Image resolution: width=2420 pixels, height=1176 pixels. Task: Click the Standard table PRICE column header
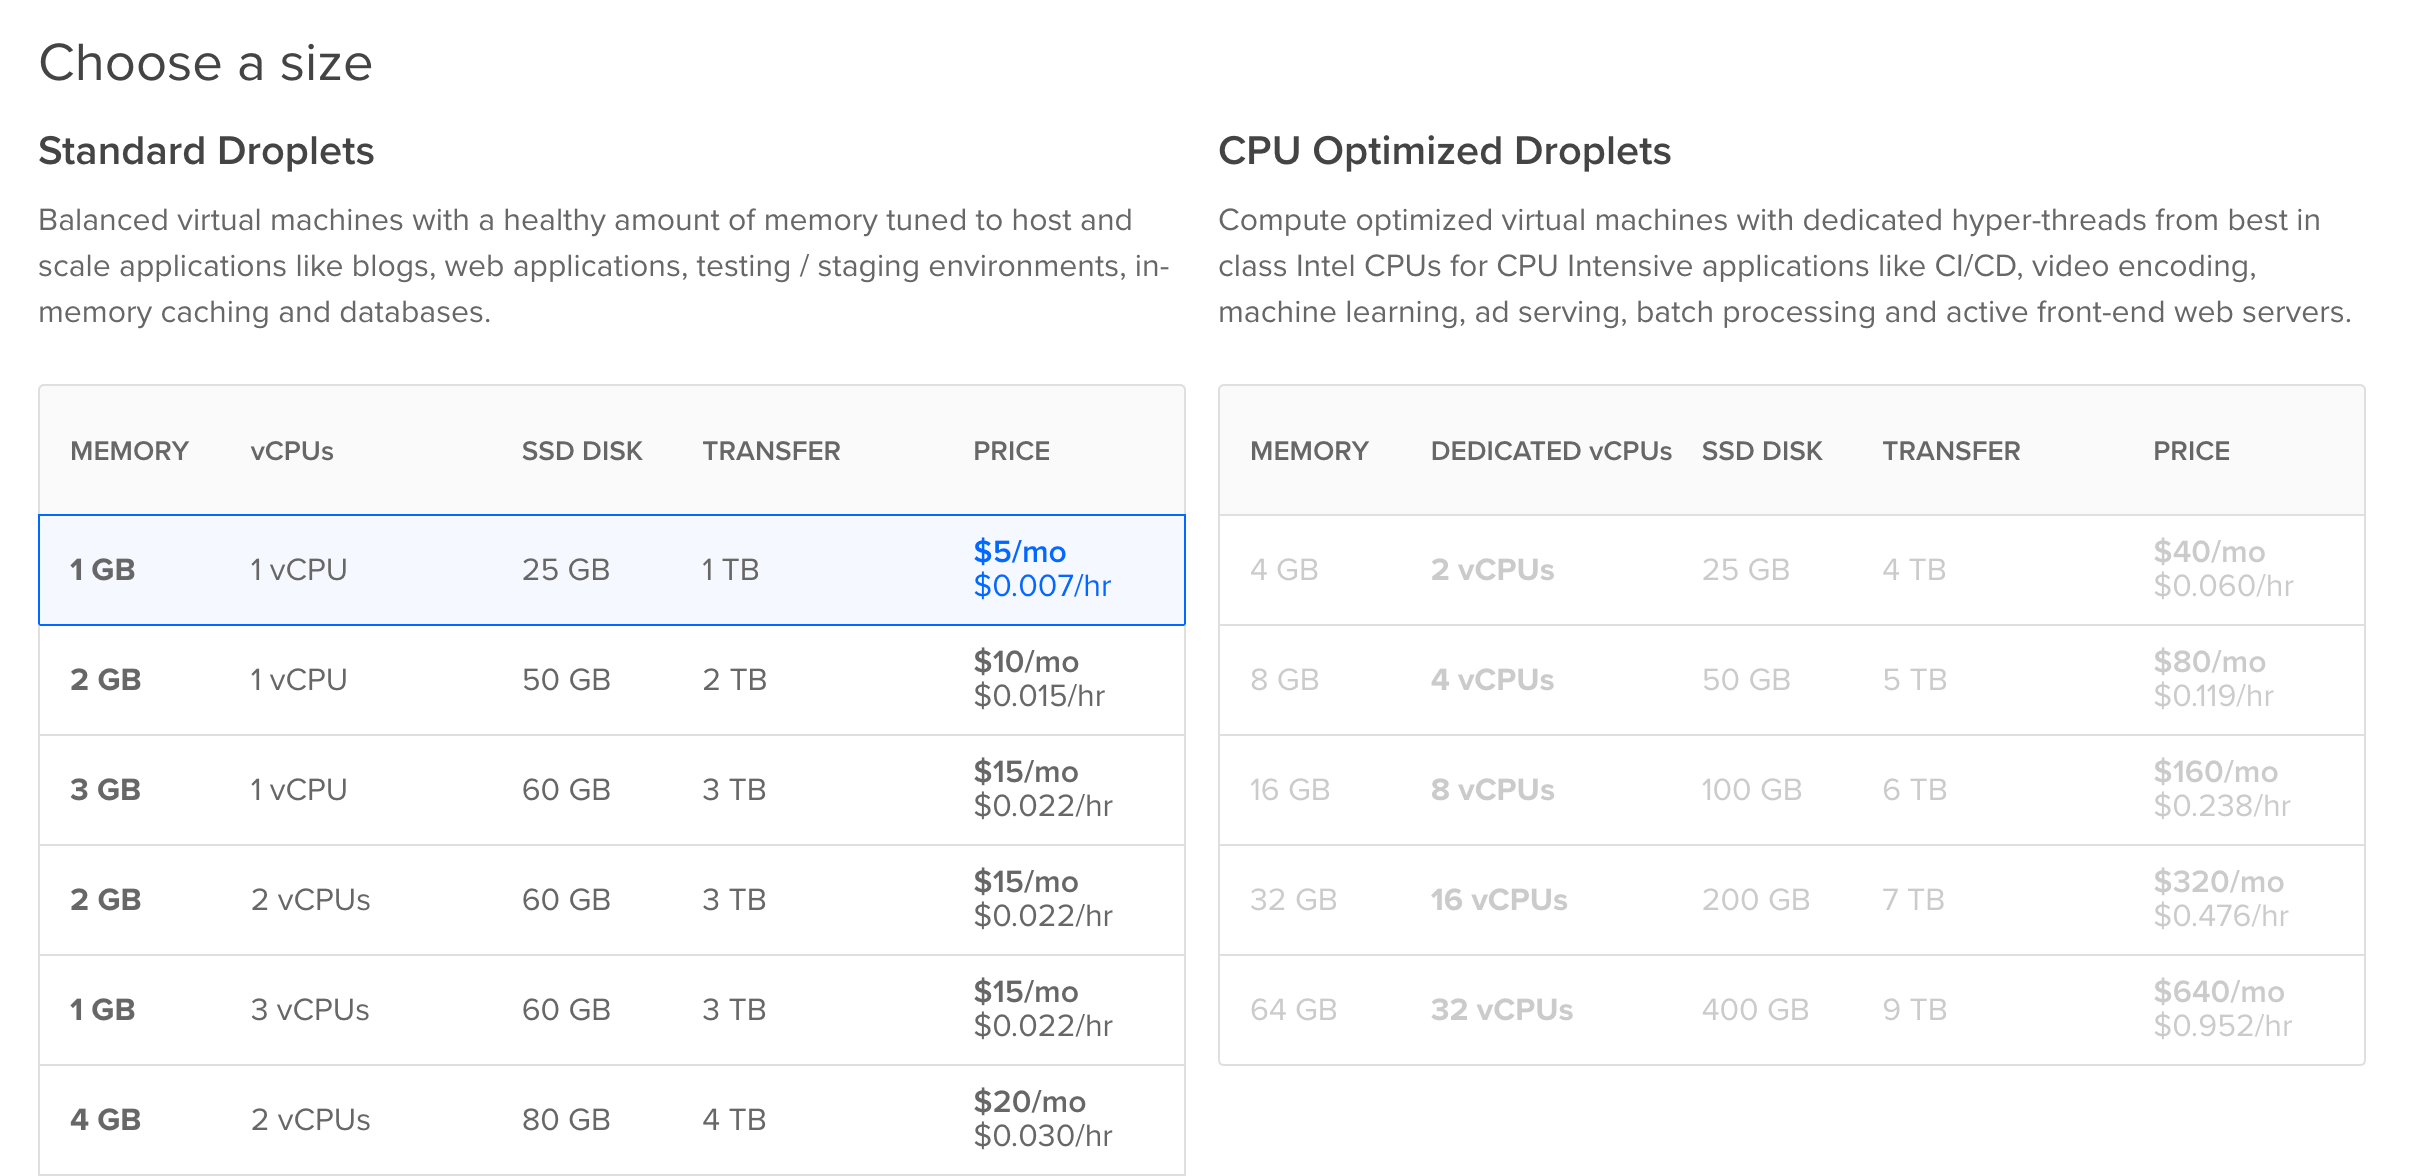click(x=1011, y=451)
